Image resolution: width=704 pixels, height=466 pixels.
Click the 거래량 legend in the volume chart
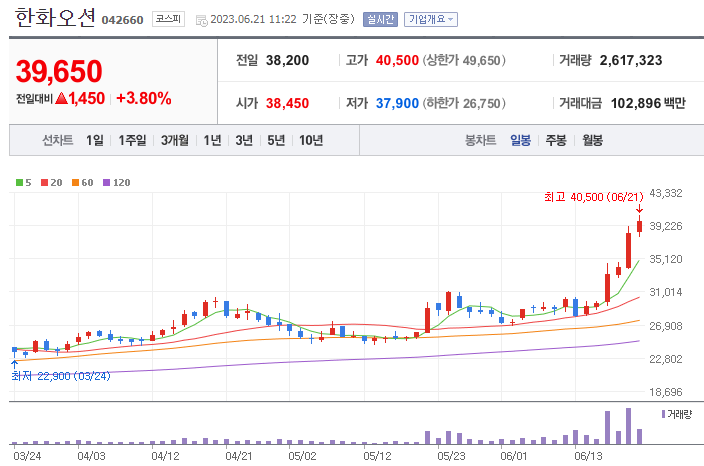pos(677,414)
